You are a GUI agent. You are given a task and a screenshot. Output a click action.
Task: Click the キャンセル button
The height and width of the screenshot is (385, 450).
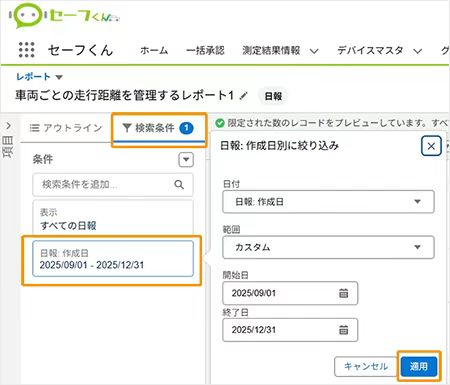(x=366, y=366)
